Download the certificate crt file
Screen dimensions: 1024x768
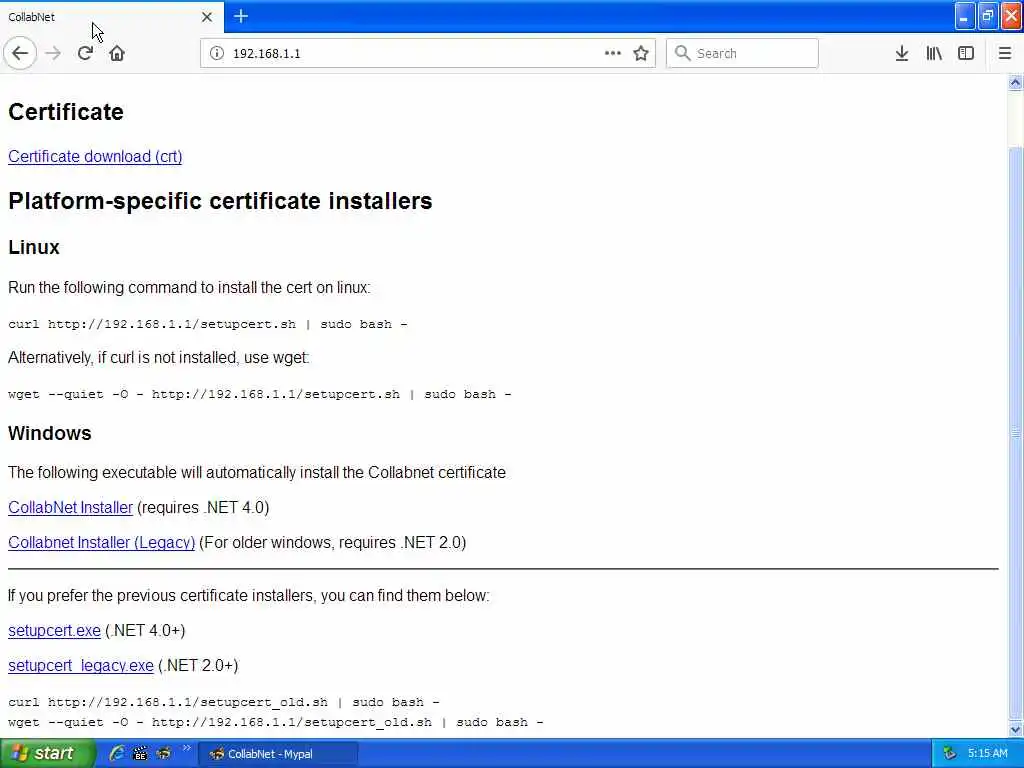[x=95, y=157]
